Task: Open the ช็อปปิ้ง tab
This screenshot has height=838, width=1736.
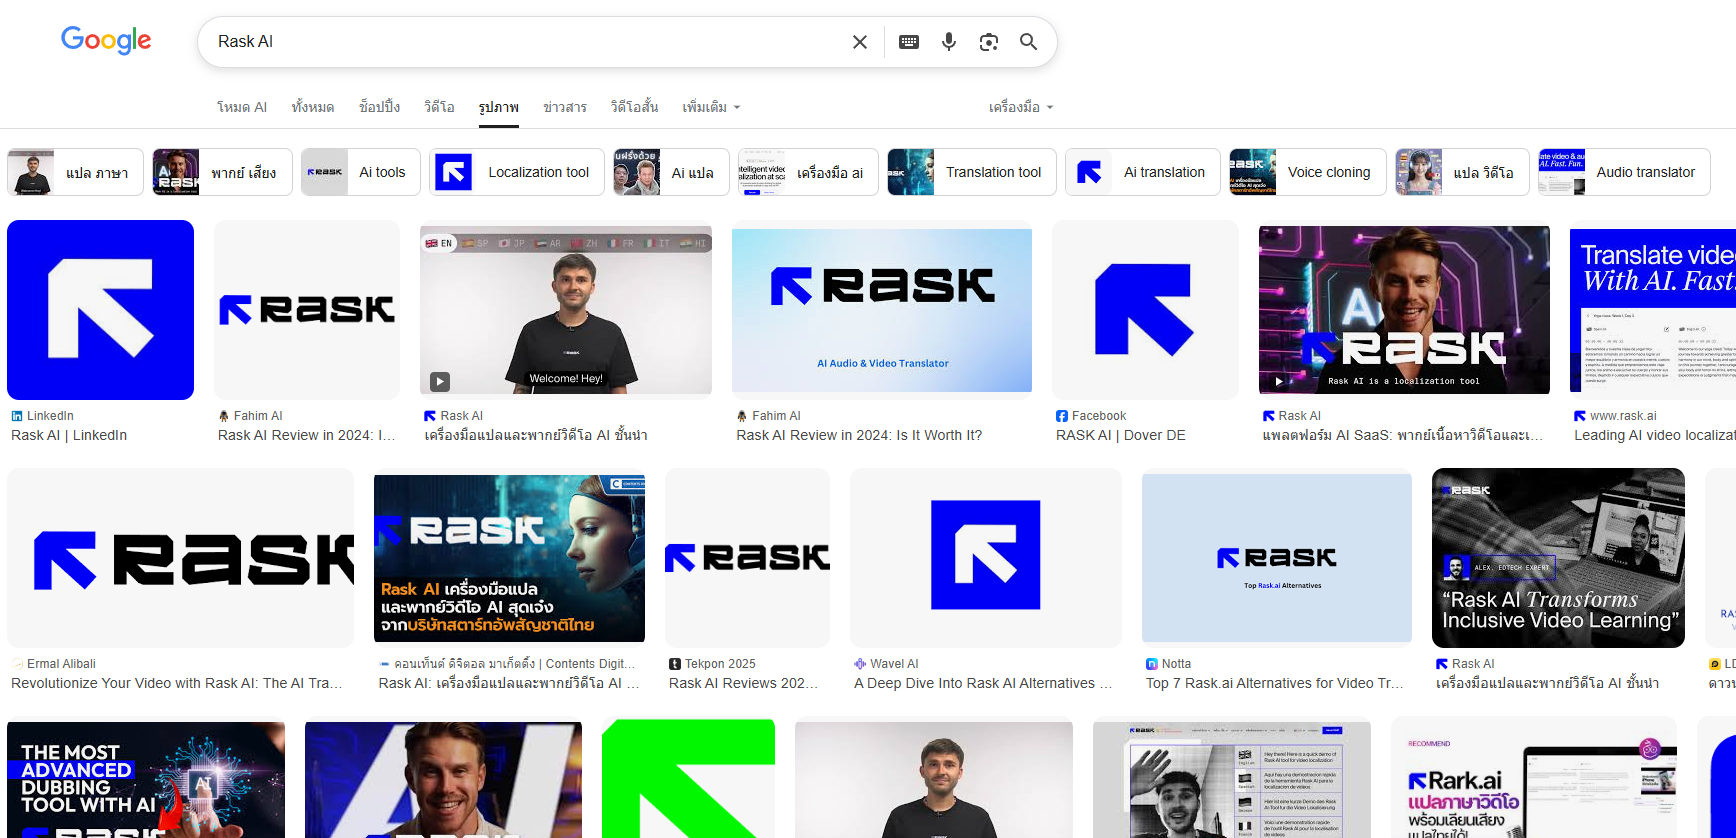Action: pos(379,107)
